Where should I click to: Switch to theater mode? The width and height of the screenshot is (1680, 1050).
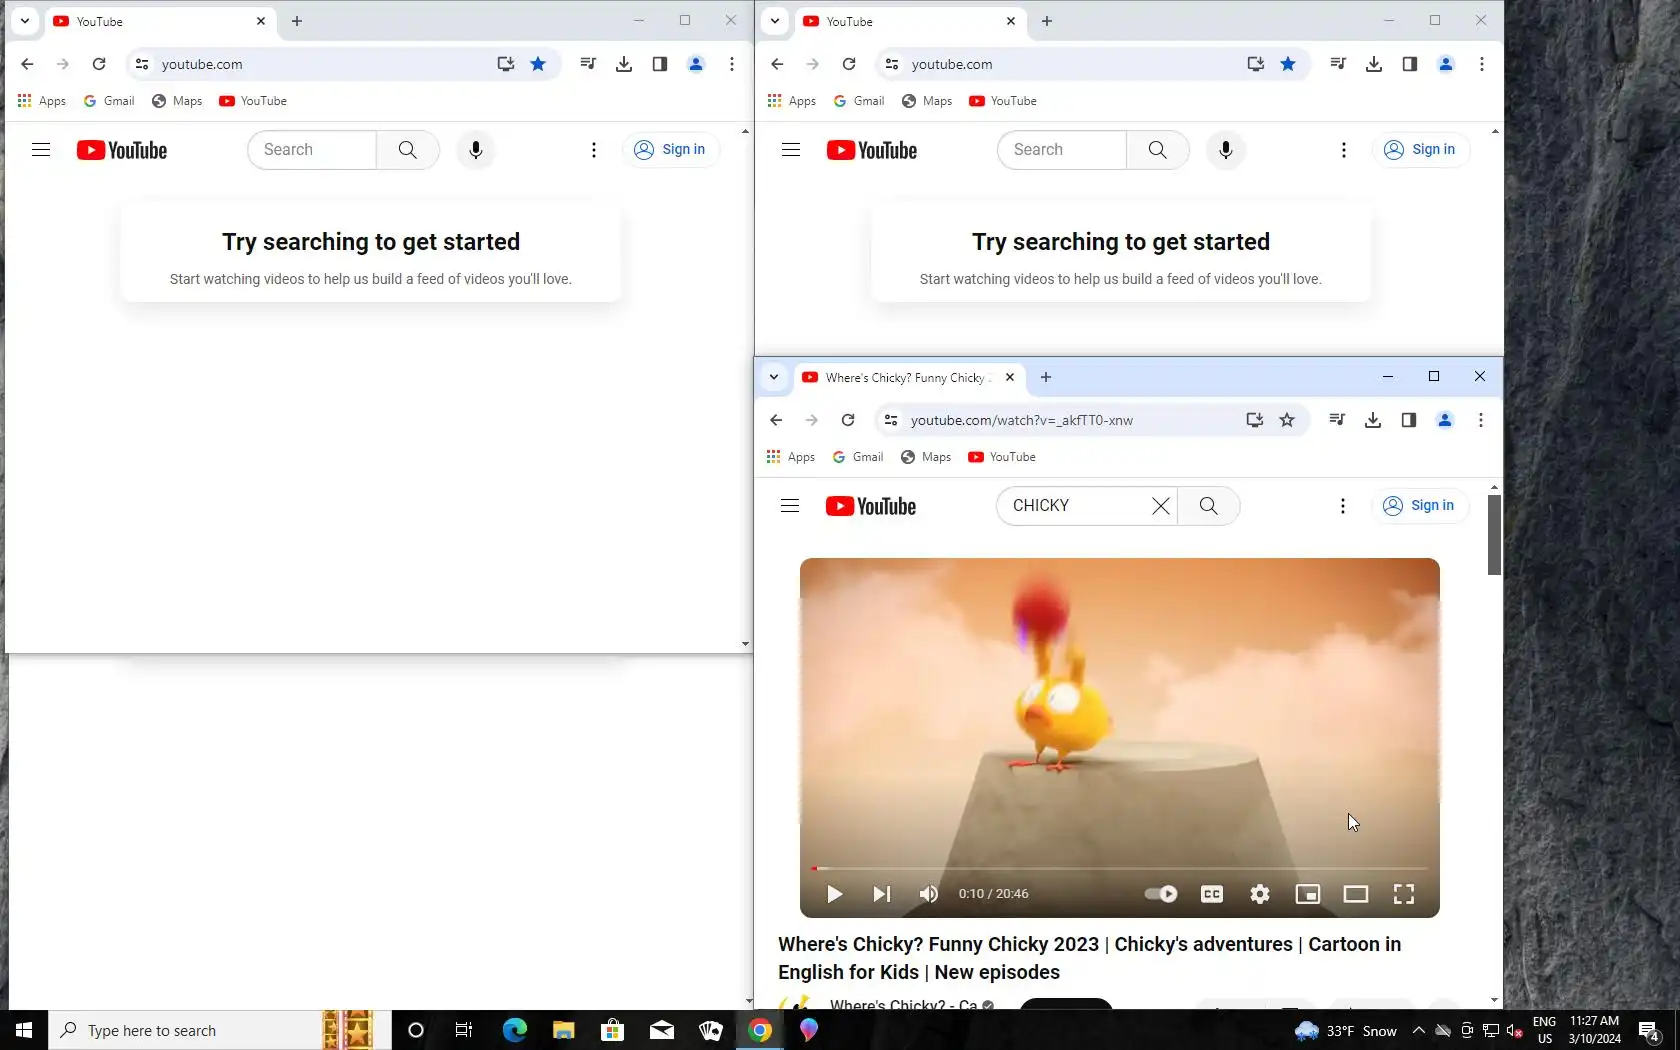coord(1356,894)
